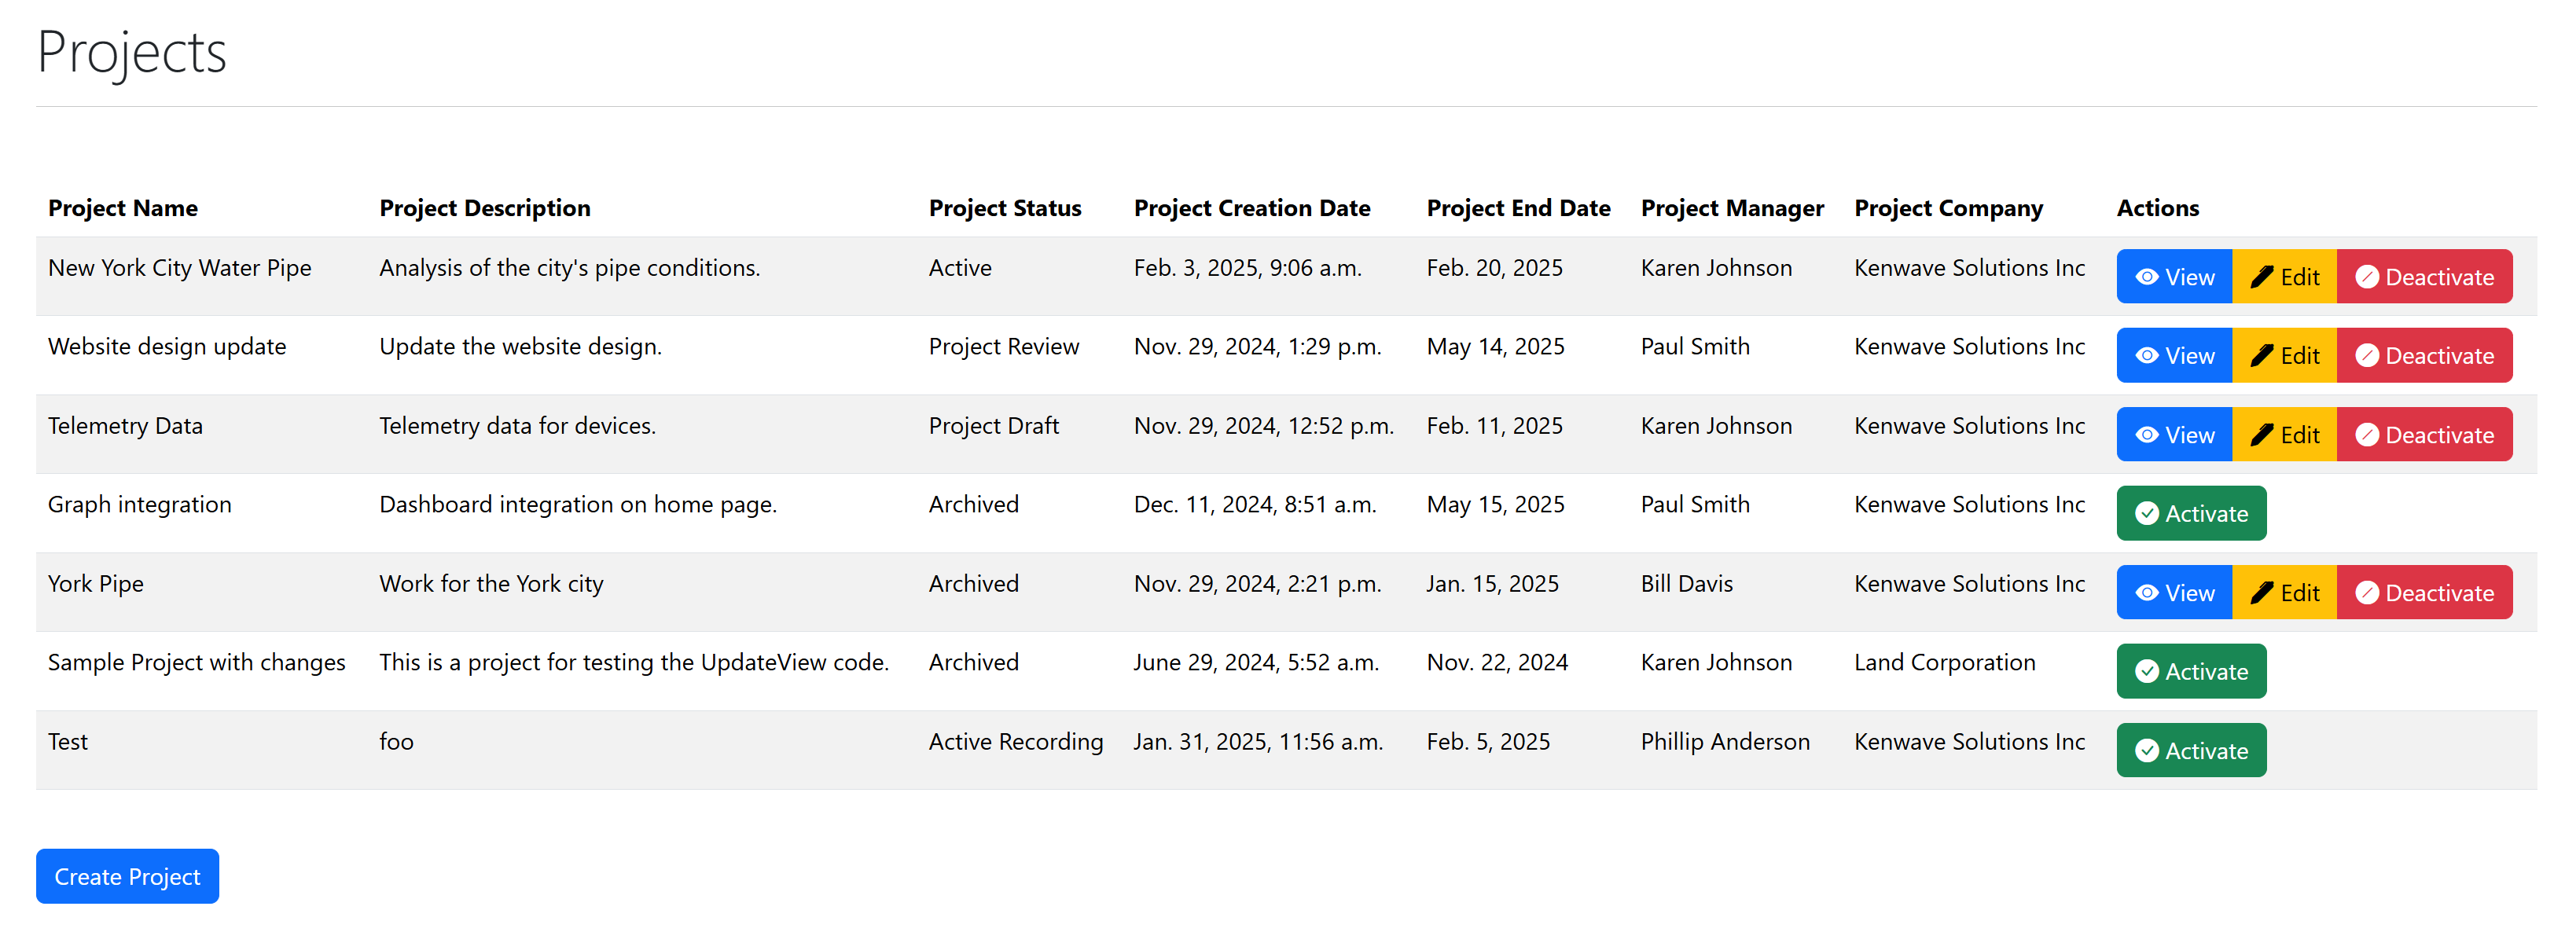Click checkmark icon in Test project row
Image resolution: width=2576 pixels, height=932 pixels.
2146,751
